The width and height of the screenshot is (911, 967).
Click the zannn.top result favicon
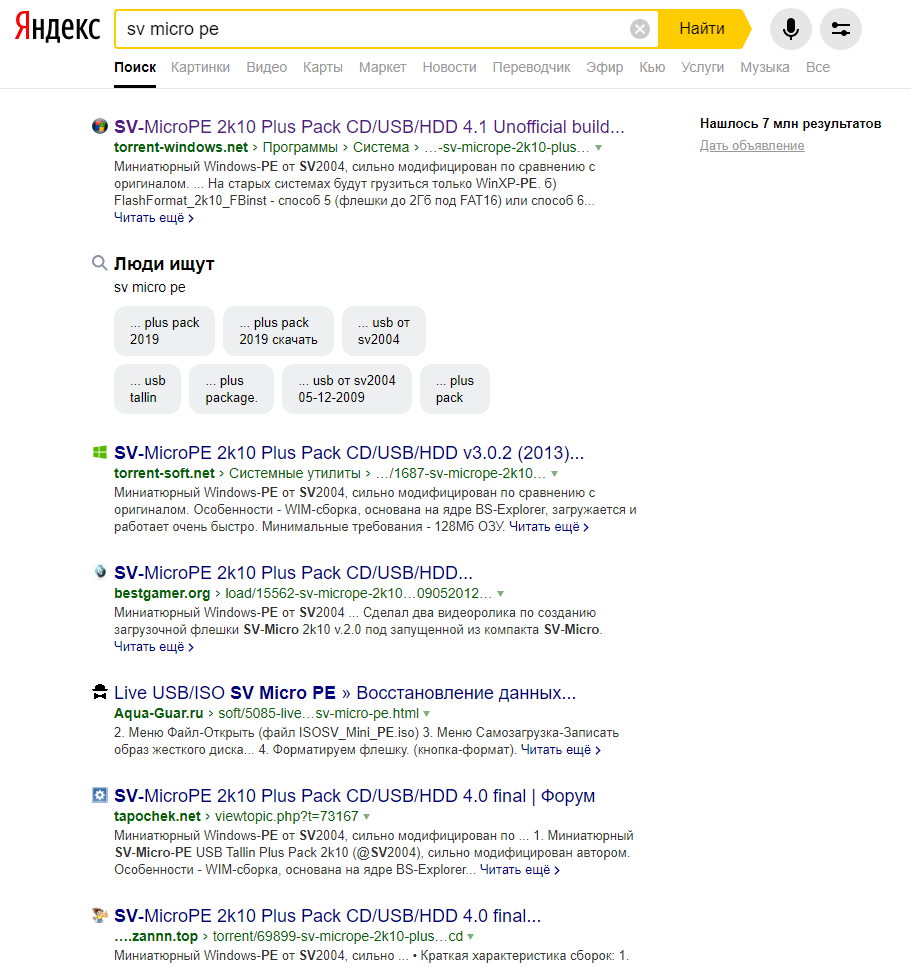(99, 915)
